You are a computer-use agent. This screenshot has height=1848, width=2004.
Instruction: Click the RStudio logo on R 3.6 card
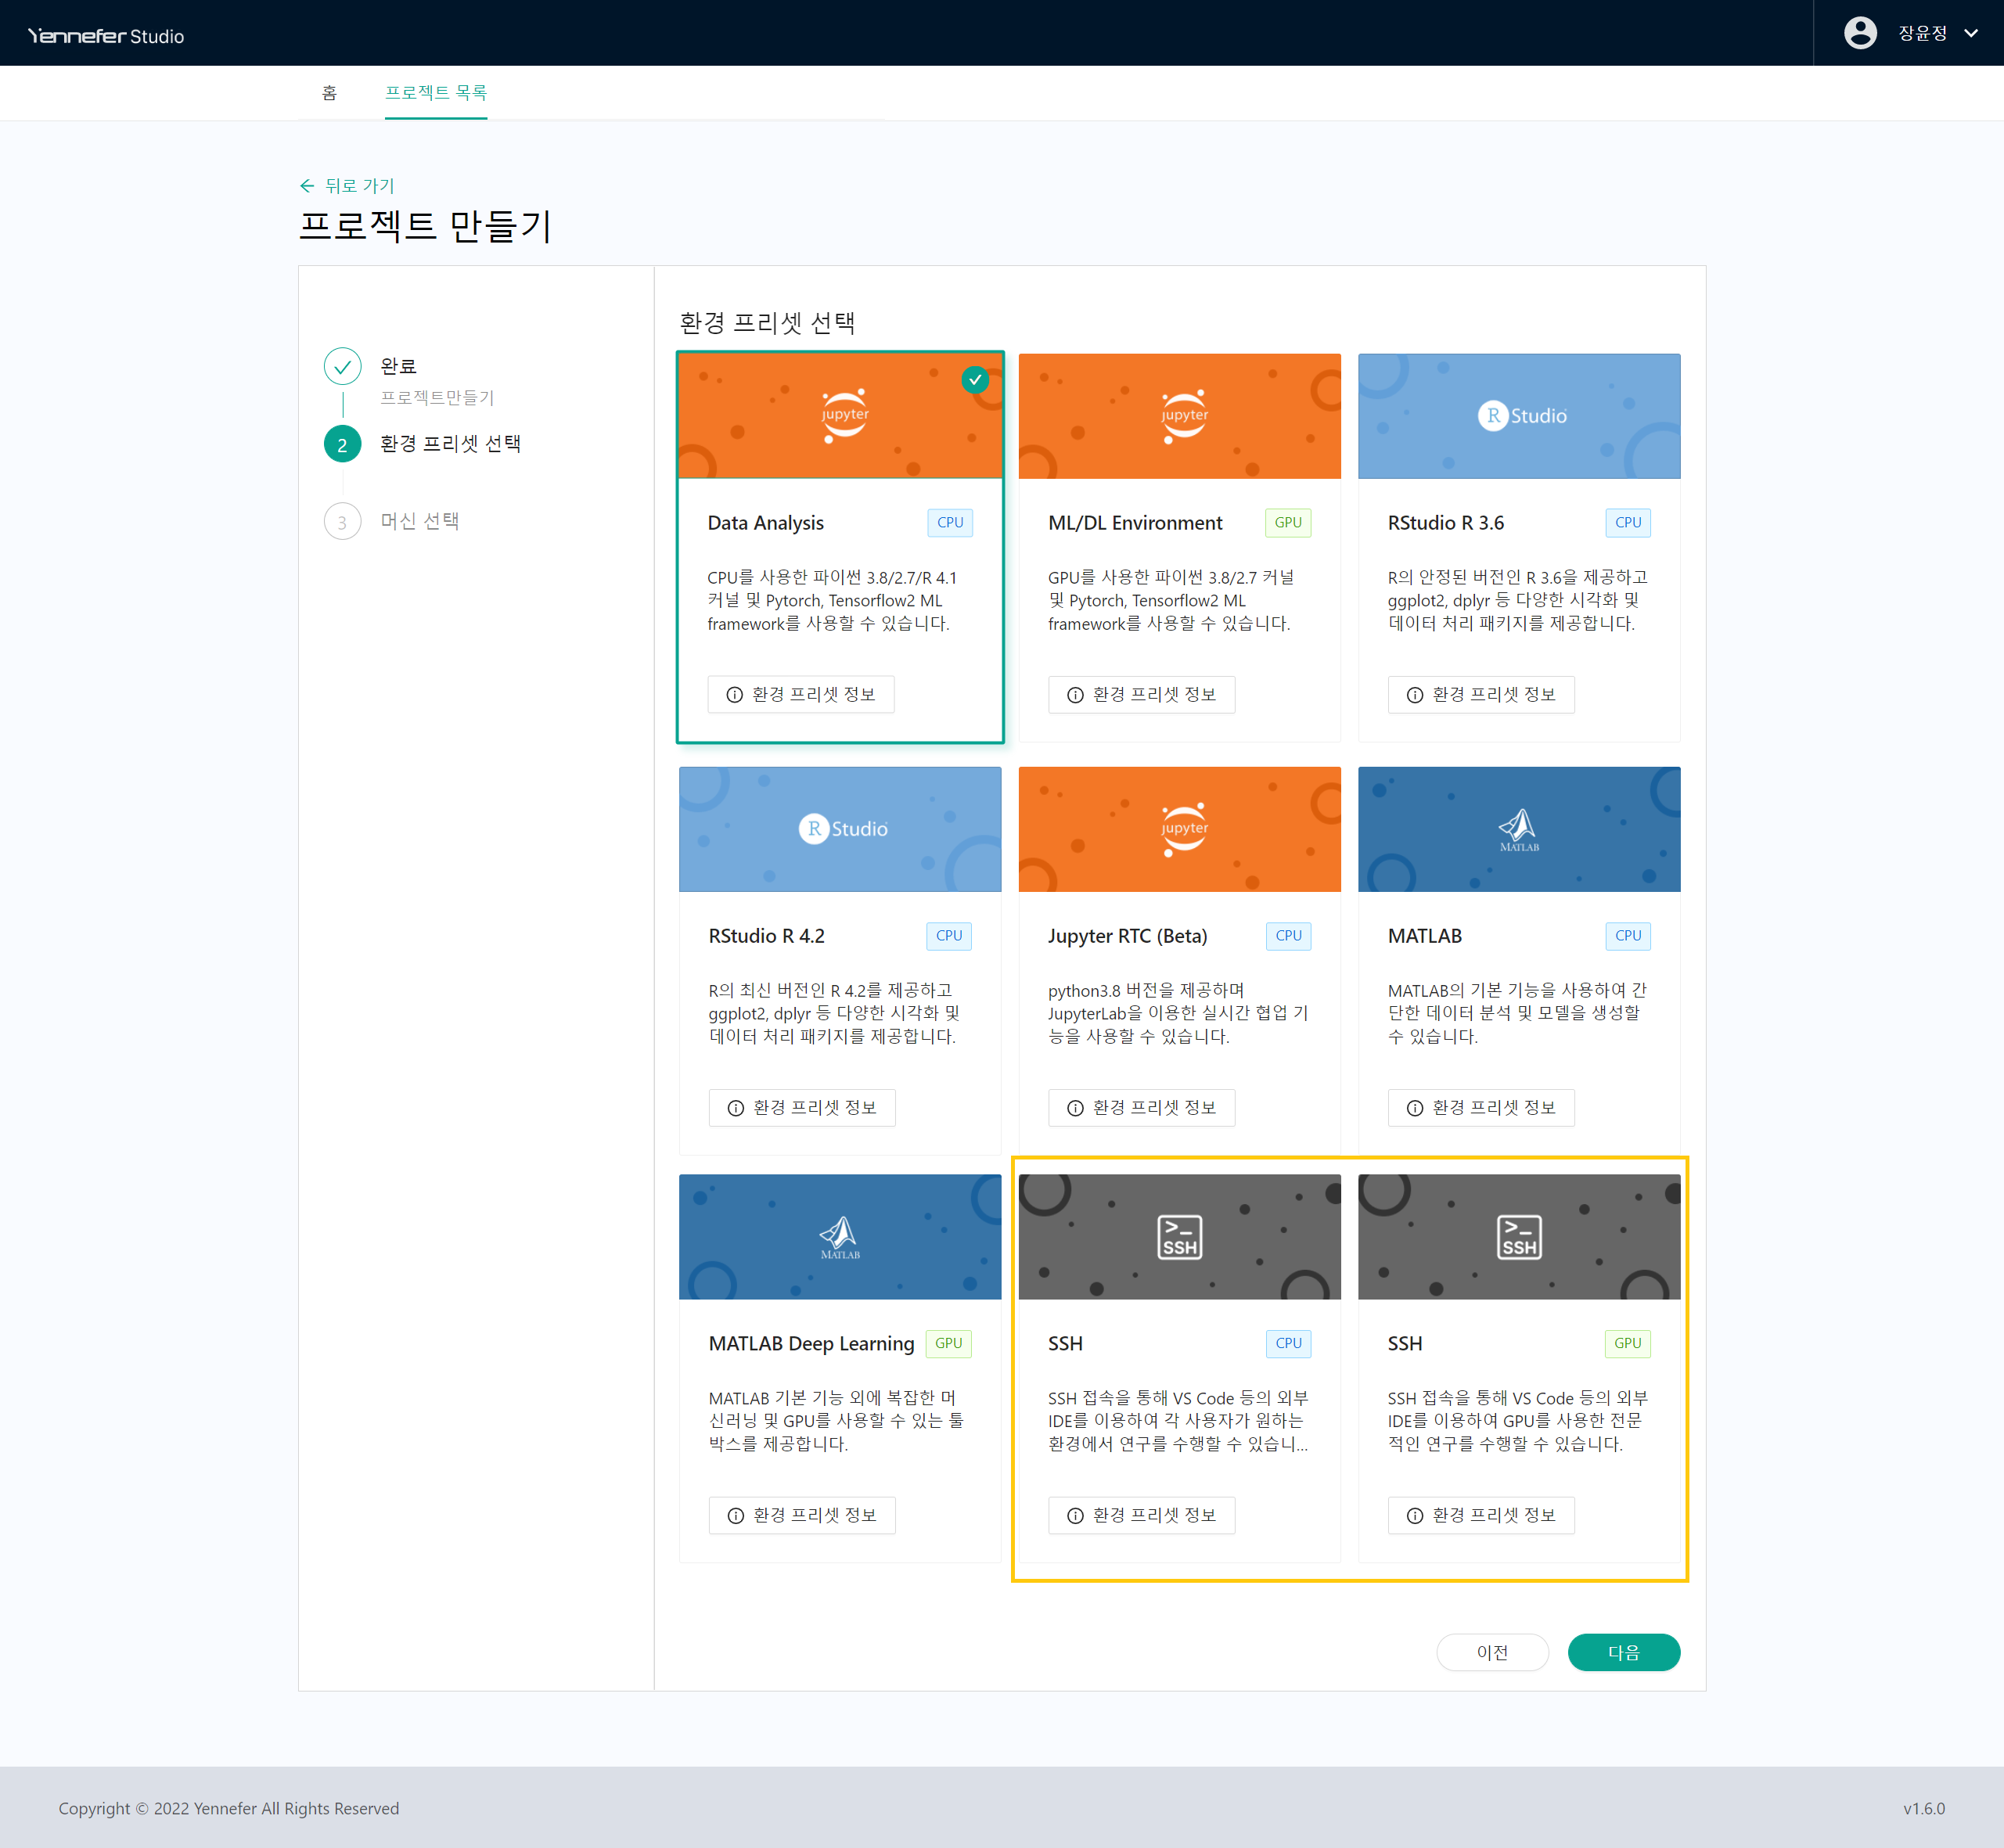tap(1521, 416)
